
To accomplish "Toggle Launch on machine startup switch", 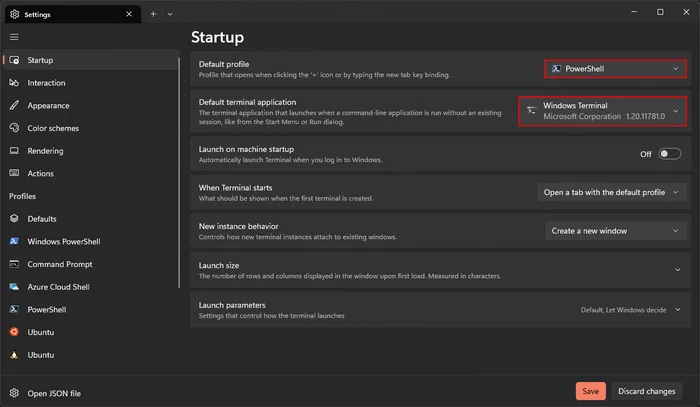I will (x=670, y=154).
